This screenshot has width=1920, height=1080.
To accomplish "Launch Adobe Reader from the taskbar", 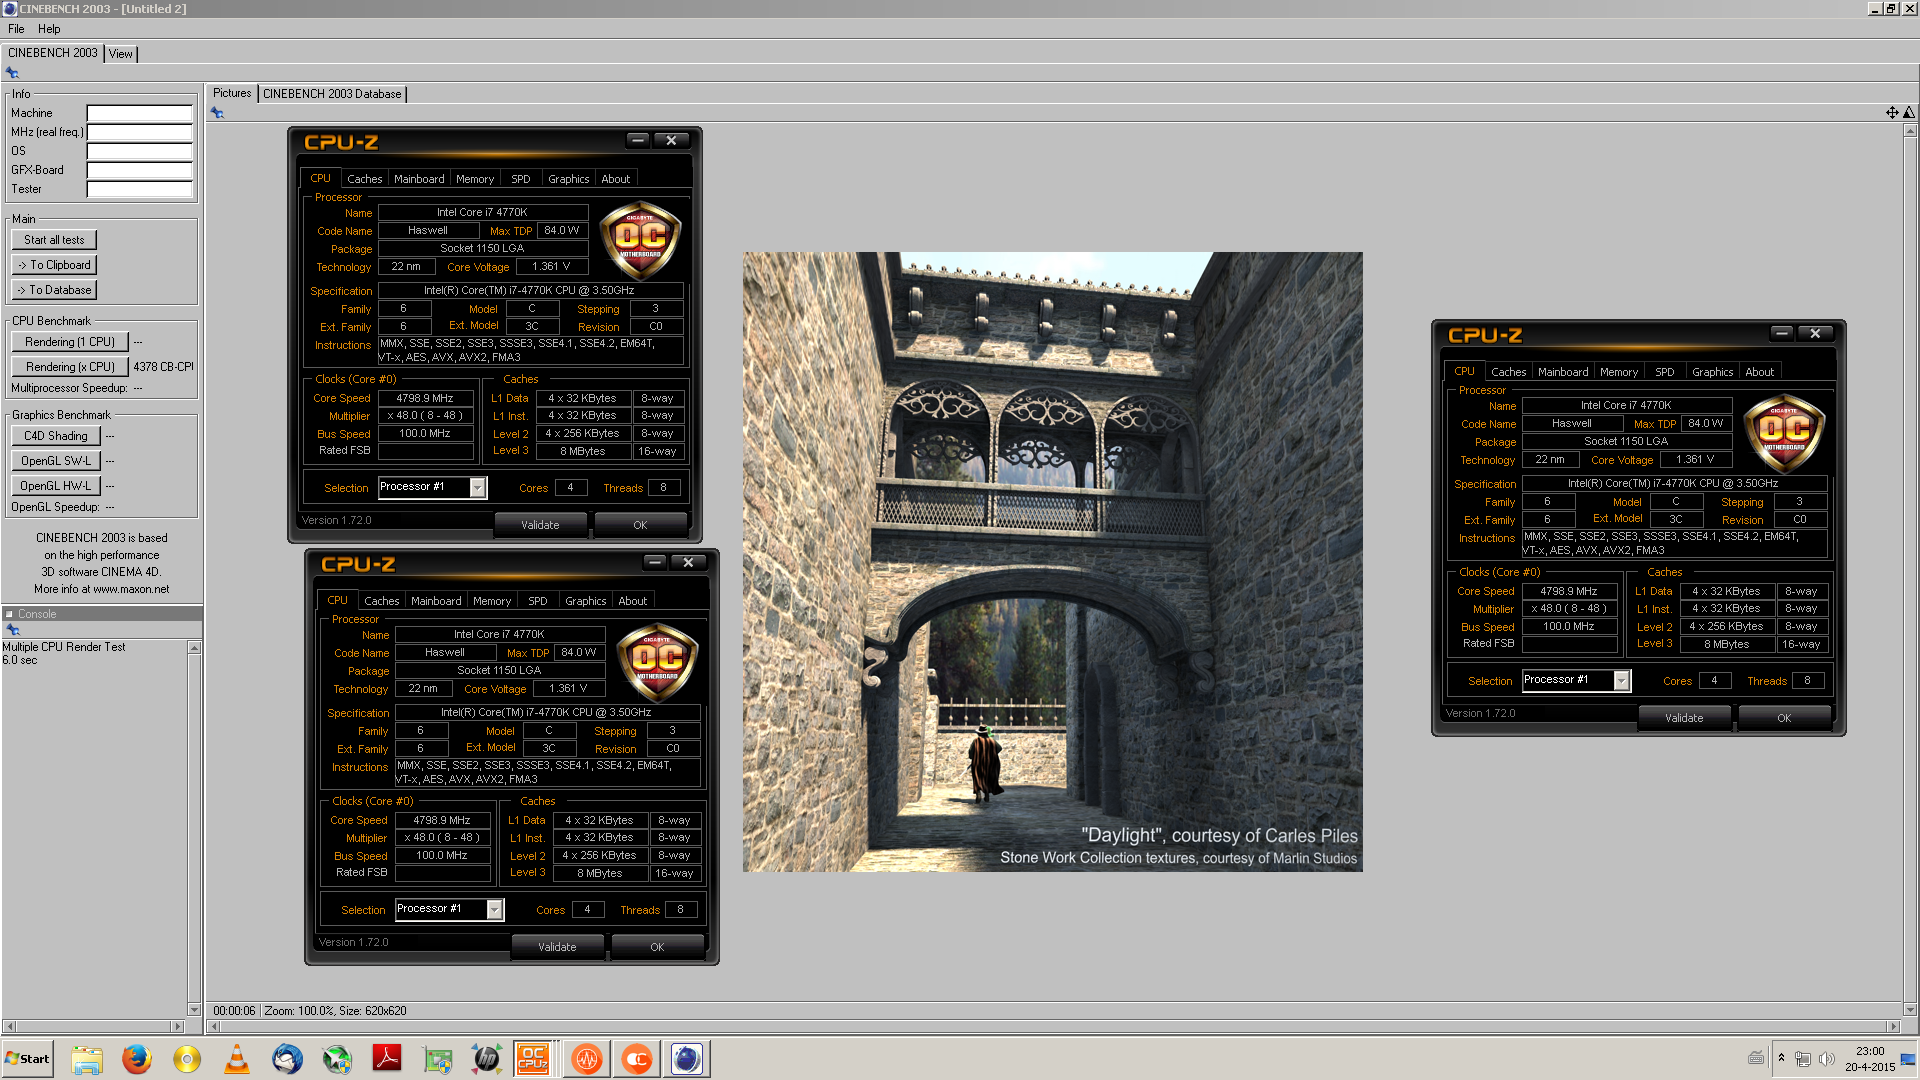I will point(387,1059).
